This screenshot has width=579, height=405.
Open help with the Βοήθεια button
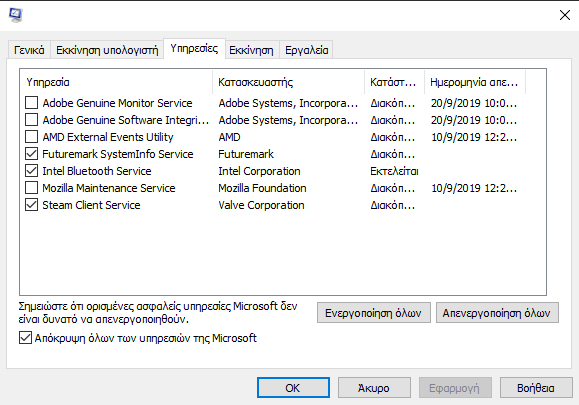click(536, 388)
